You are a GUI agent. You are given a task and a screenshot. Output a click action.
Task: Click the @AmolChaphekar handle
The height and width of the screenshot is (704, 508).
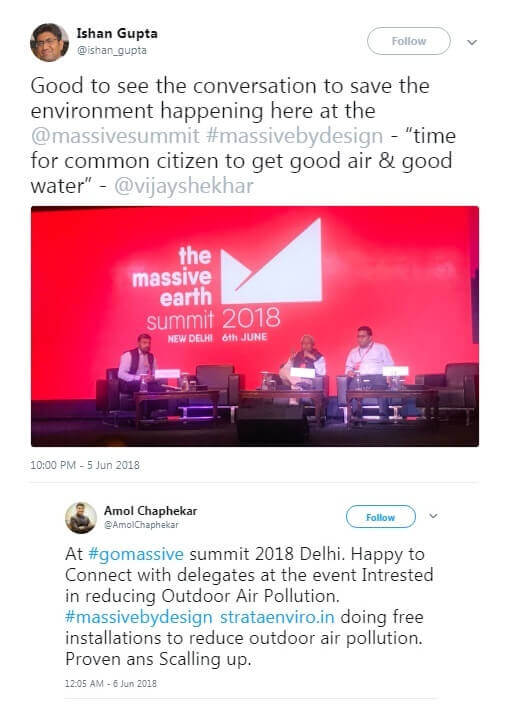pyautogui.click(x=141, y=525)
